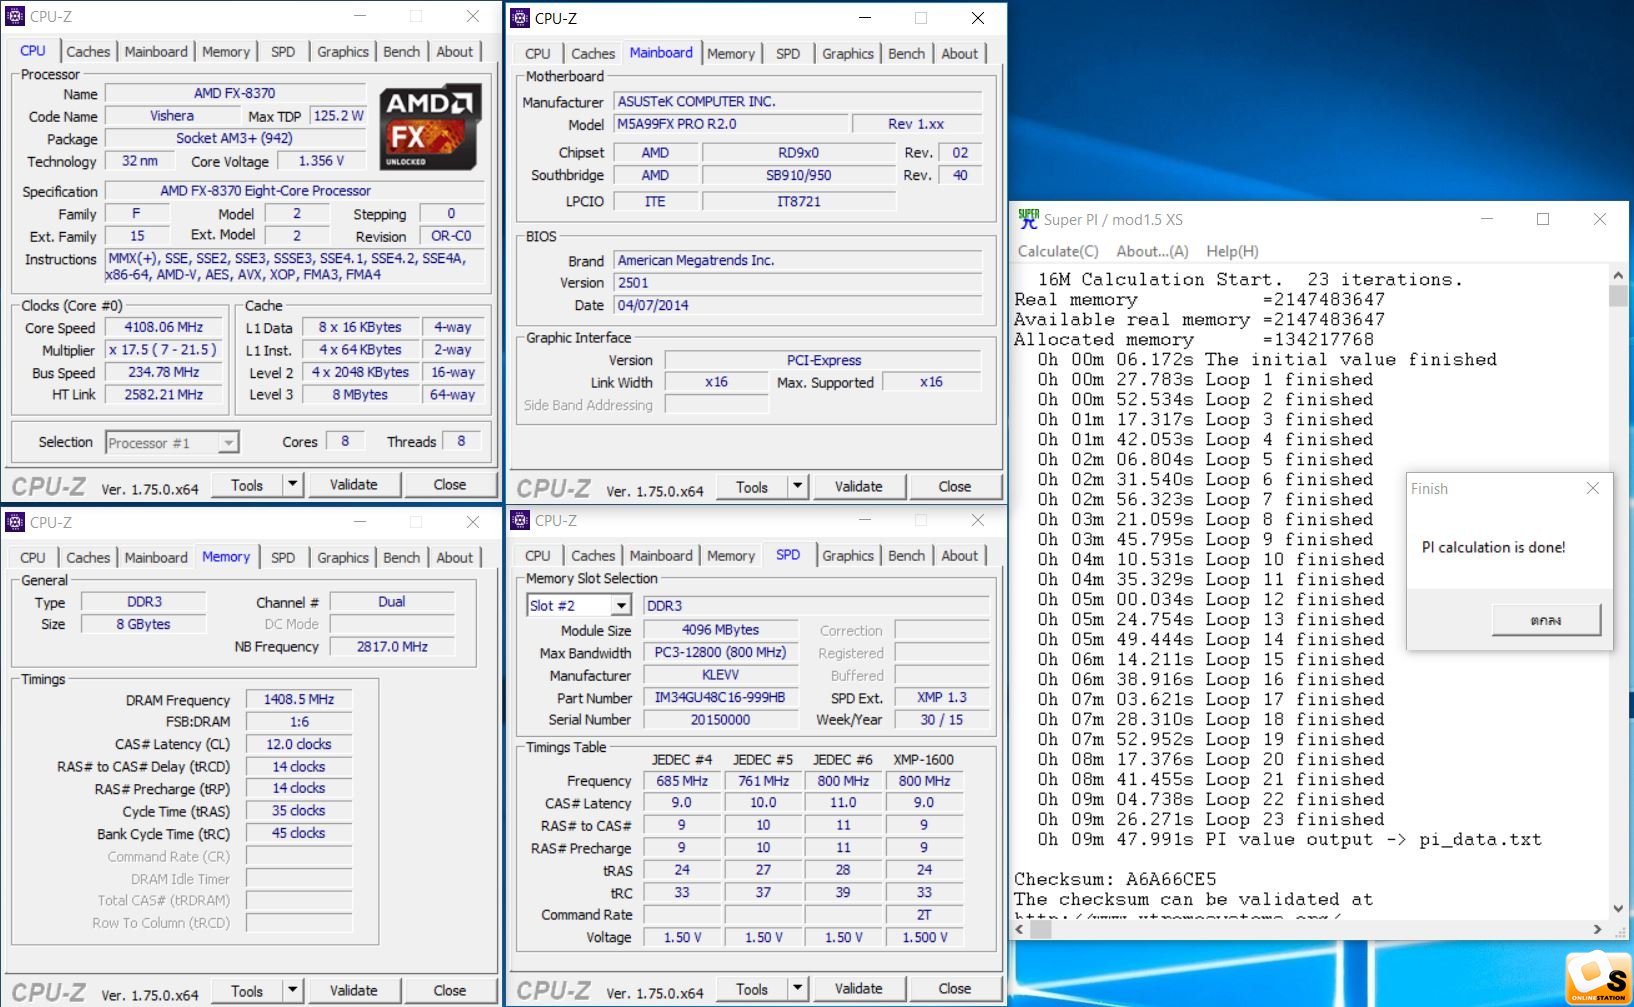Click processor name field AMD FX-8370
Image resolution: width=1634 pixels, height=1007 pixels.
[x=234, y=93]
